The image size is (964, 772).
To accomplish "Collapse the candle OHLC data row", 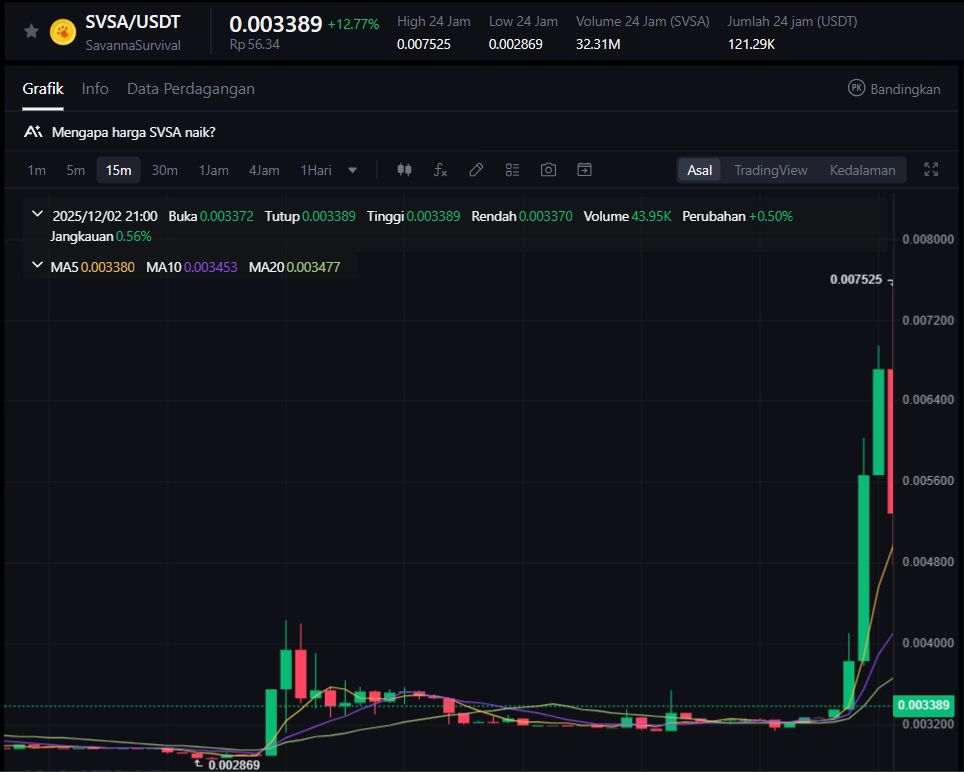I will [x=37, y=215].
